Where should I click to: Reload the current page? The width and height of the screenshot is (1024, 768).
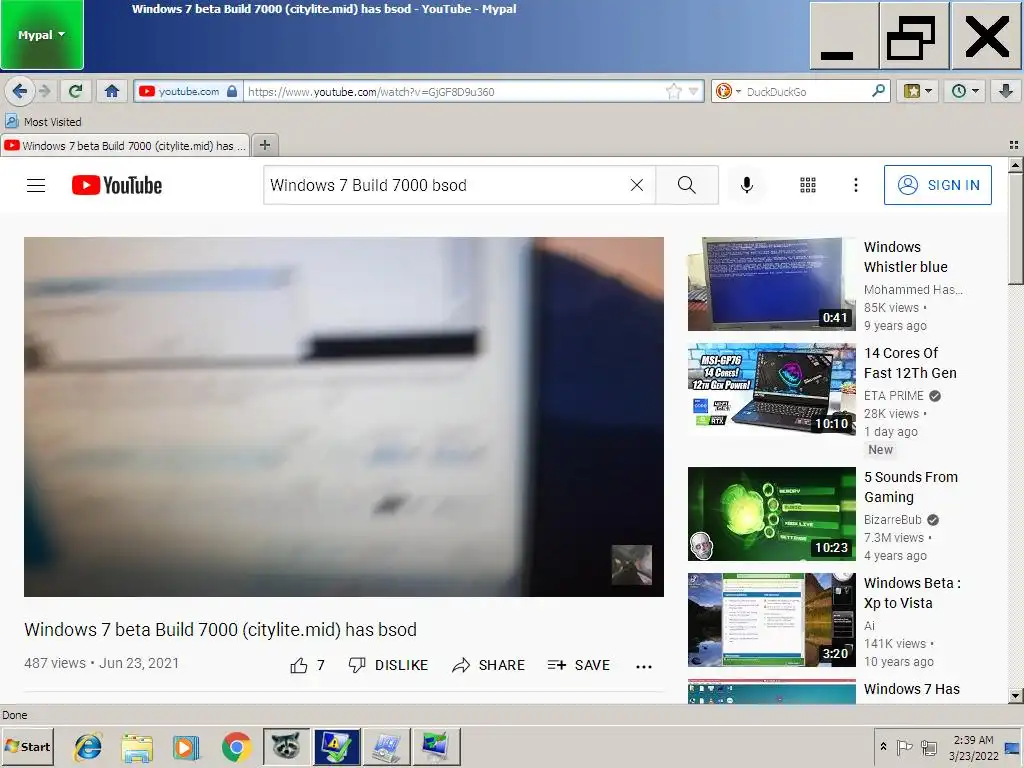[76, 91]
